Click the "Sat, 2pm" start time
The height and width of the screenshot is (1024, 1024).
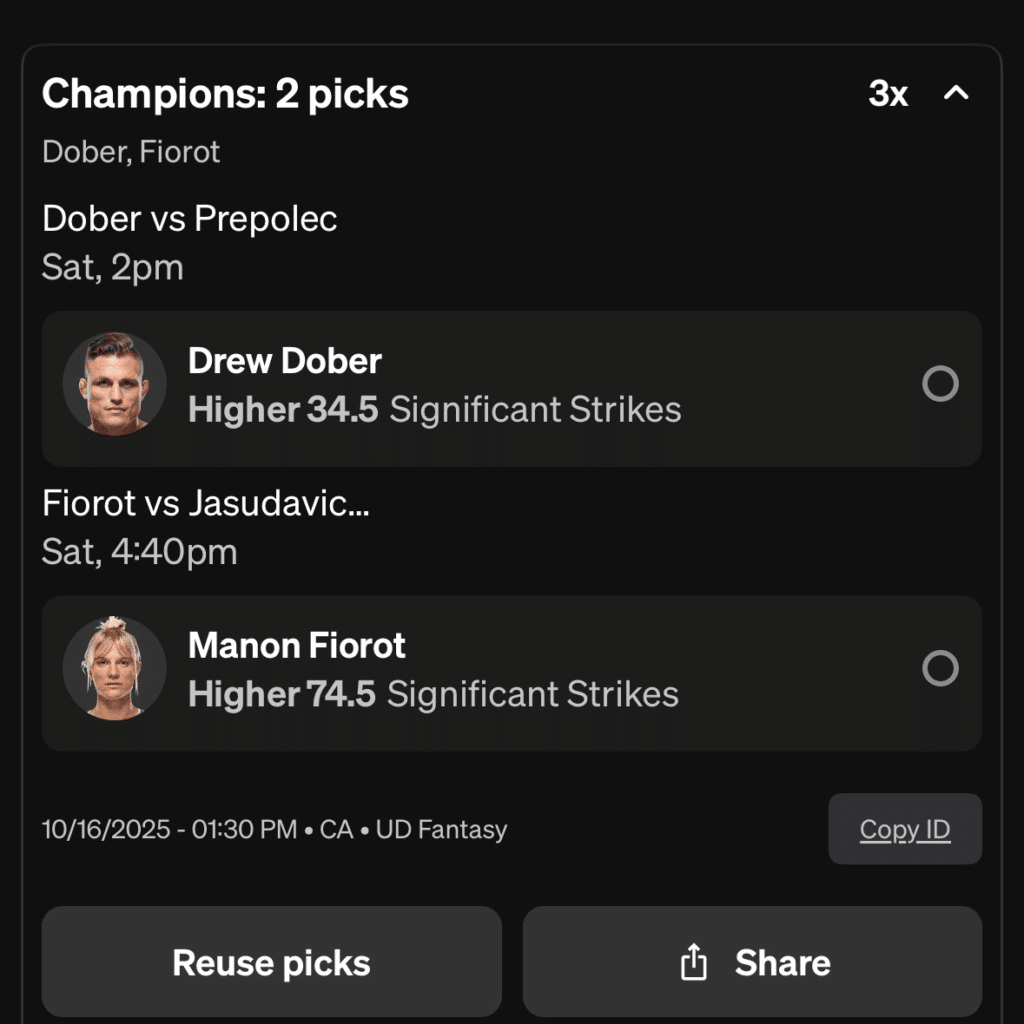pyautogui.click(x=112, y=267)
